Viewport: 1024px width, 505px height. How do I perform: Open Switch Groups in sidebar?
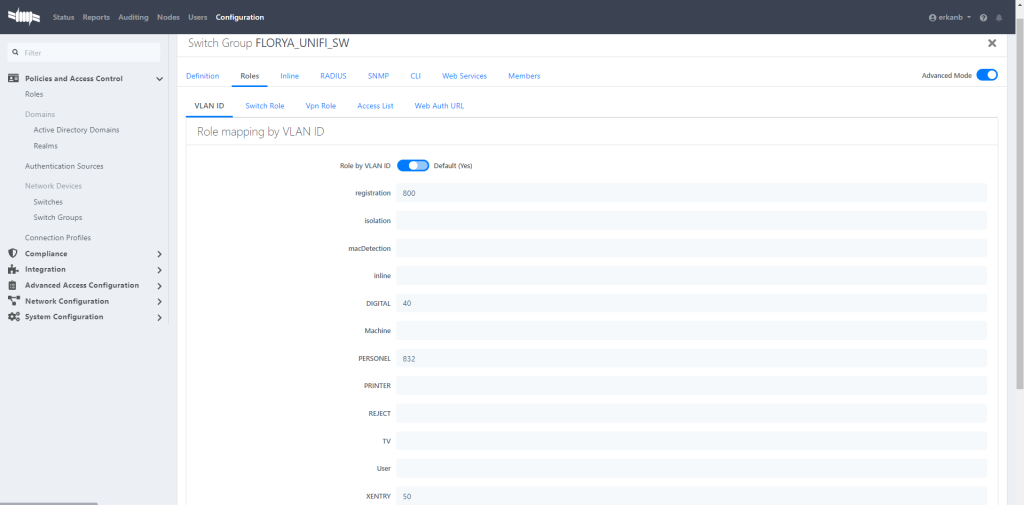click(58, 217)
